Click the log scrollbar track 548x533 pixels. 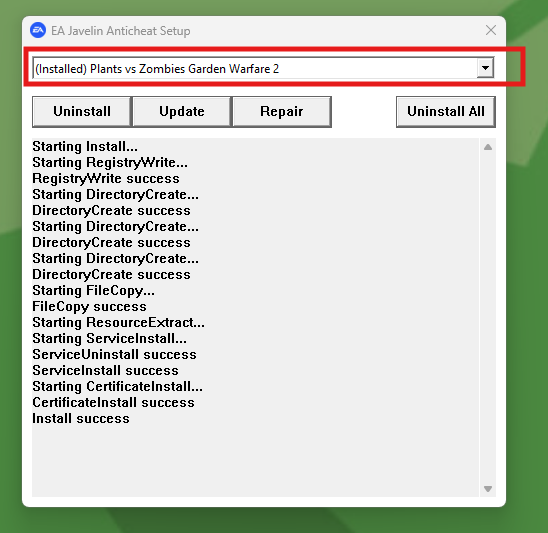[x=488, y=318]
